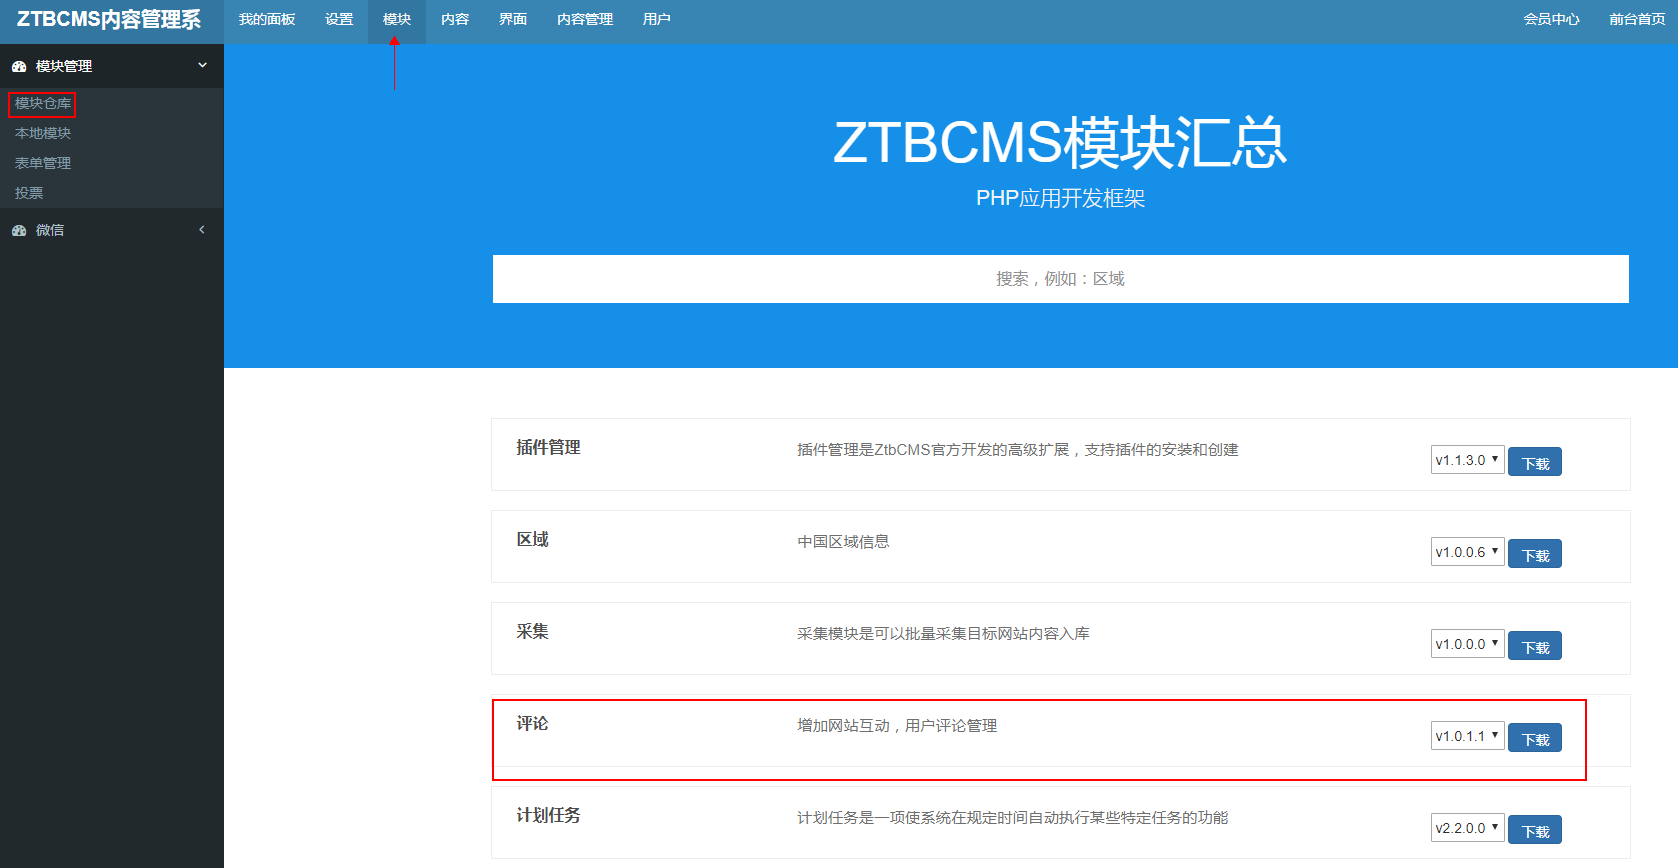Screen dimensions: 1678x868
Task: Click the 插件管理 module title
Action: point(548,448)
